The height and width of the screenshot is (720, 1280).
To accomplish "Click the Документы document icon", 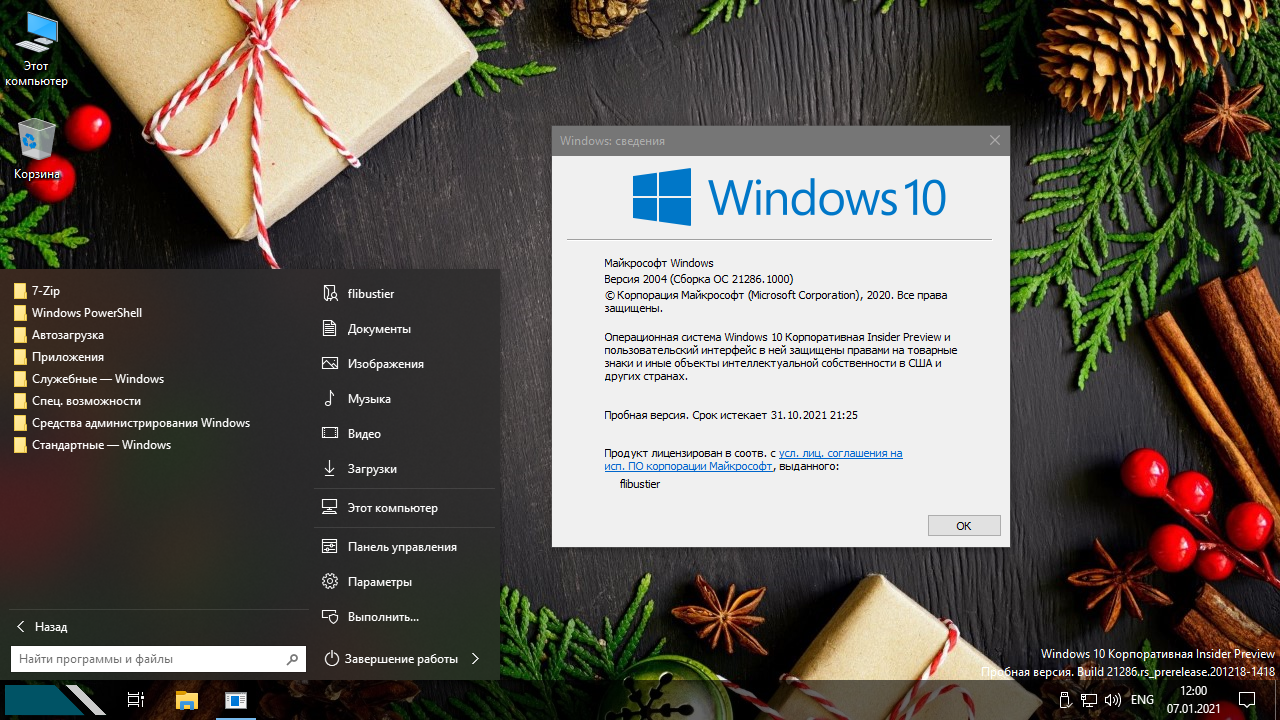I will click(x=329, y=328).
